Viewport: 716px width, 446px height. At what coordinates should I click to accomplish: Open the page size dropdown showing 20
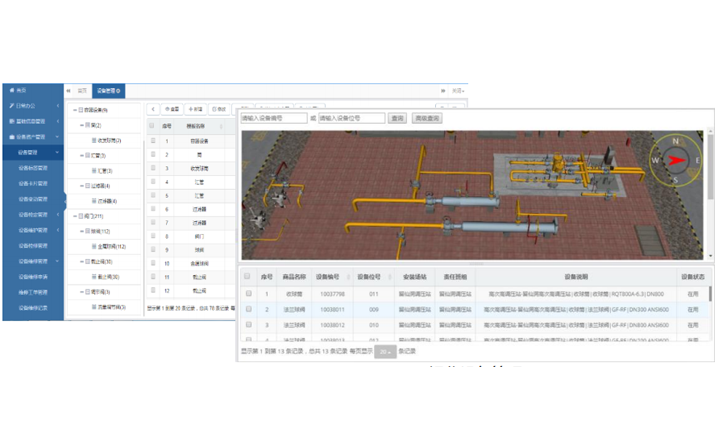[385, 352]
